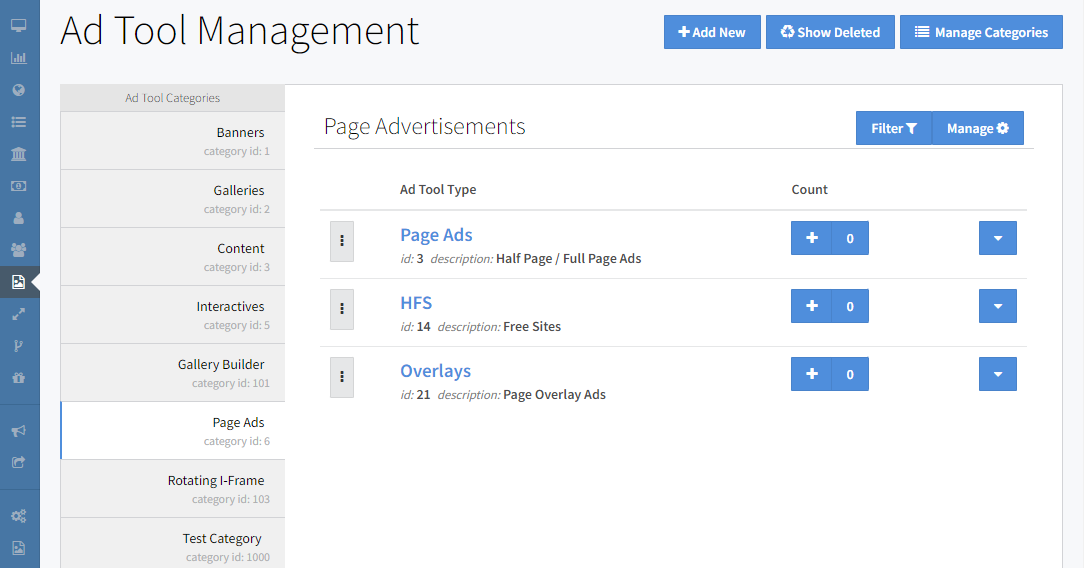Open the HFS ad tool link
1084x568 pixels.
tap(416, 303)
